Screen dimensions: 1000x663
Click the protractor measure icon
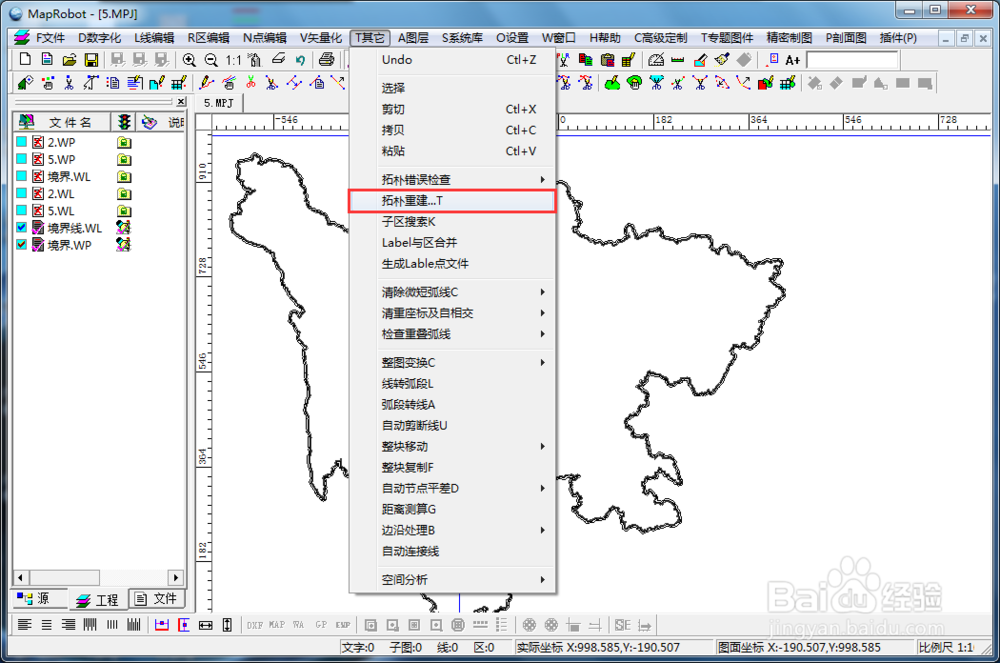coord(656,60)
